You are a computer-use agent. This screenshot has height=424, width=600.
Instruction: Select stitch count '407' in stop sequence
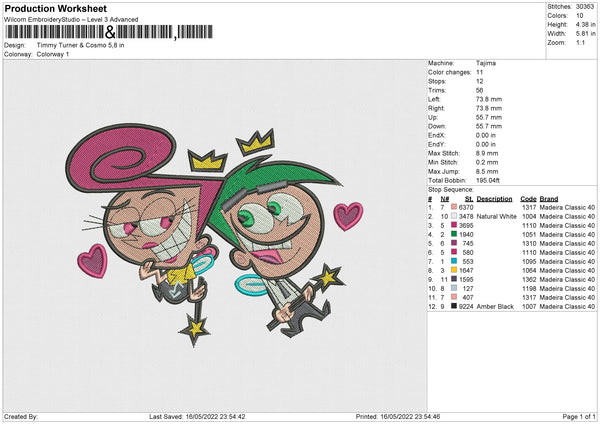pyautogui.click(x=468, y=297)
